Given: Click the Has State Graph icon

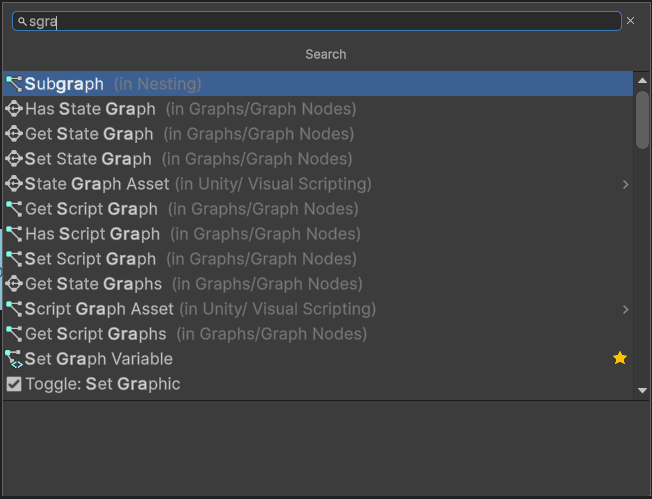Looking at the screenshot, I should [x=14, y=109].
